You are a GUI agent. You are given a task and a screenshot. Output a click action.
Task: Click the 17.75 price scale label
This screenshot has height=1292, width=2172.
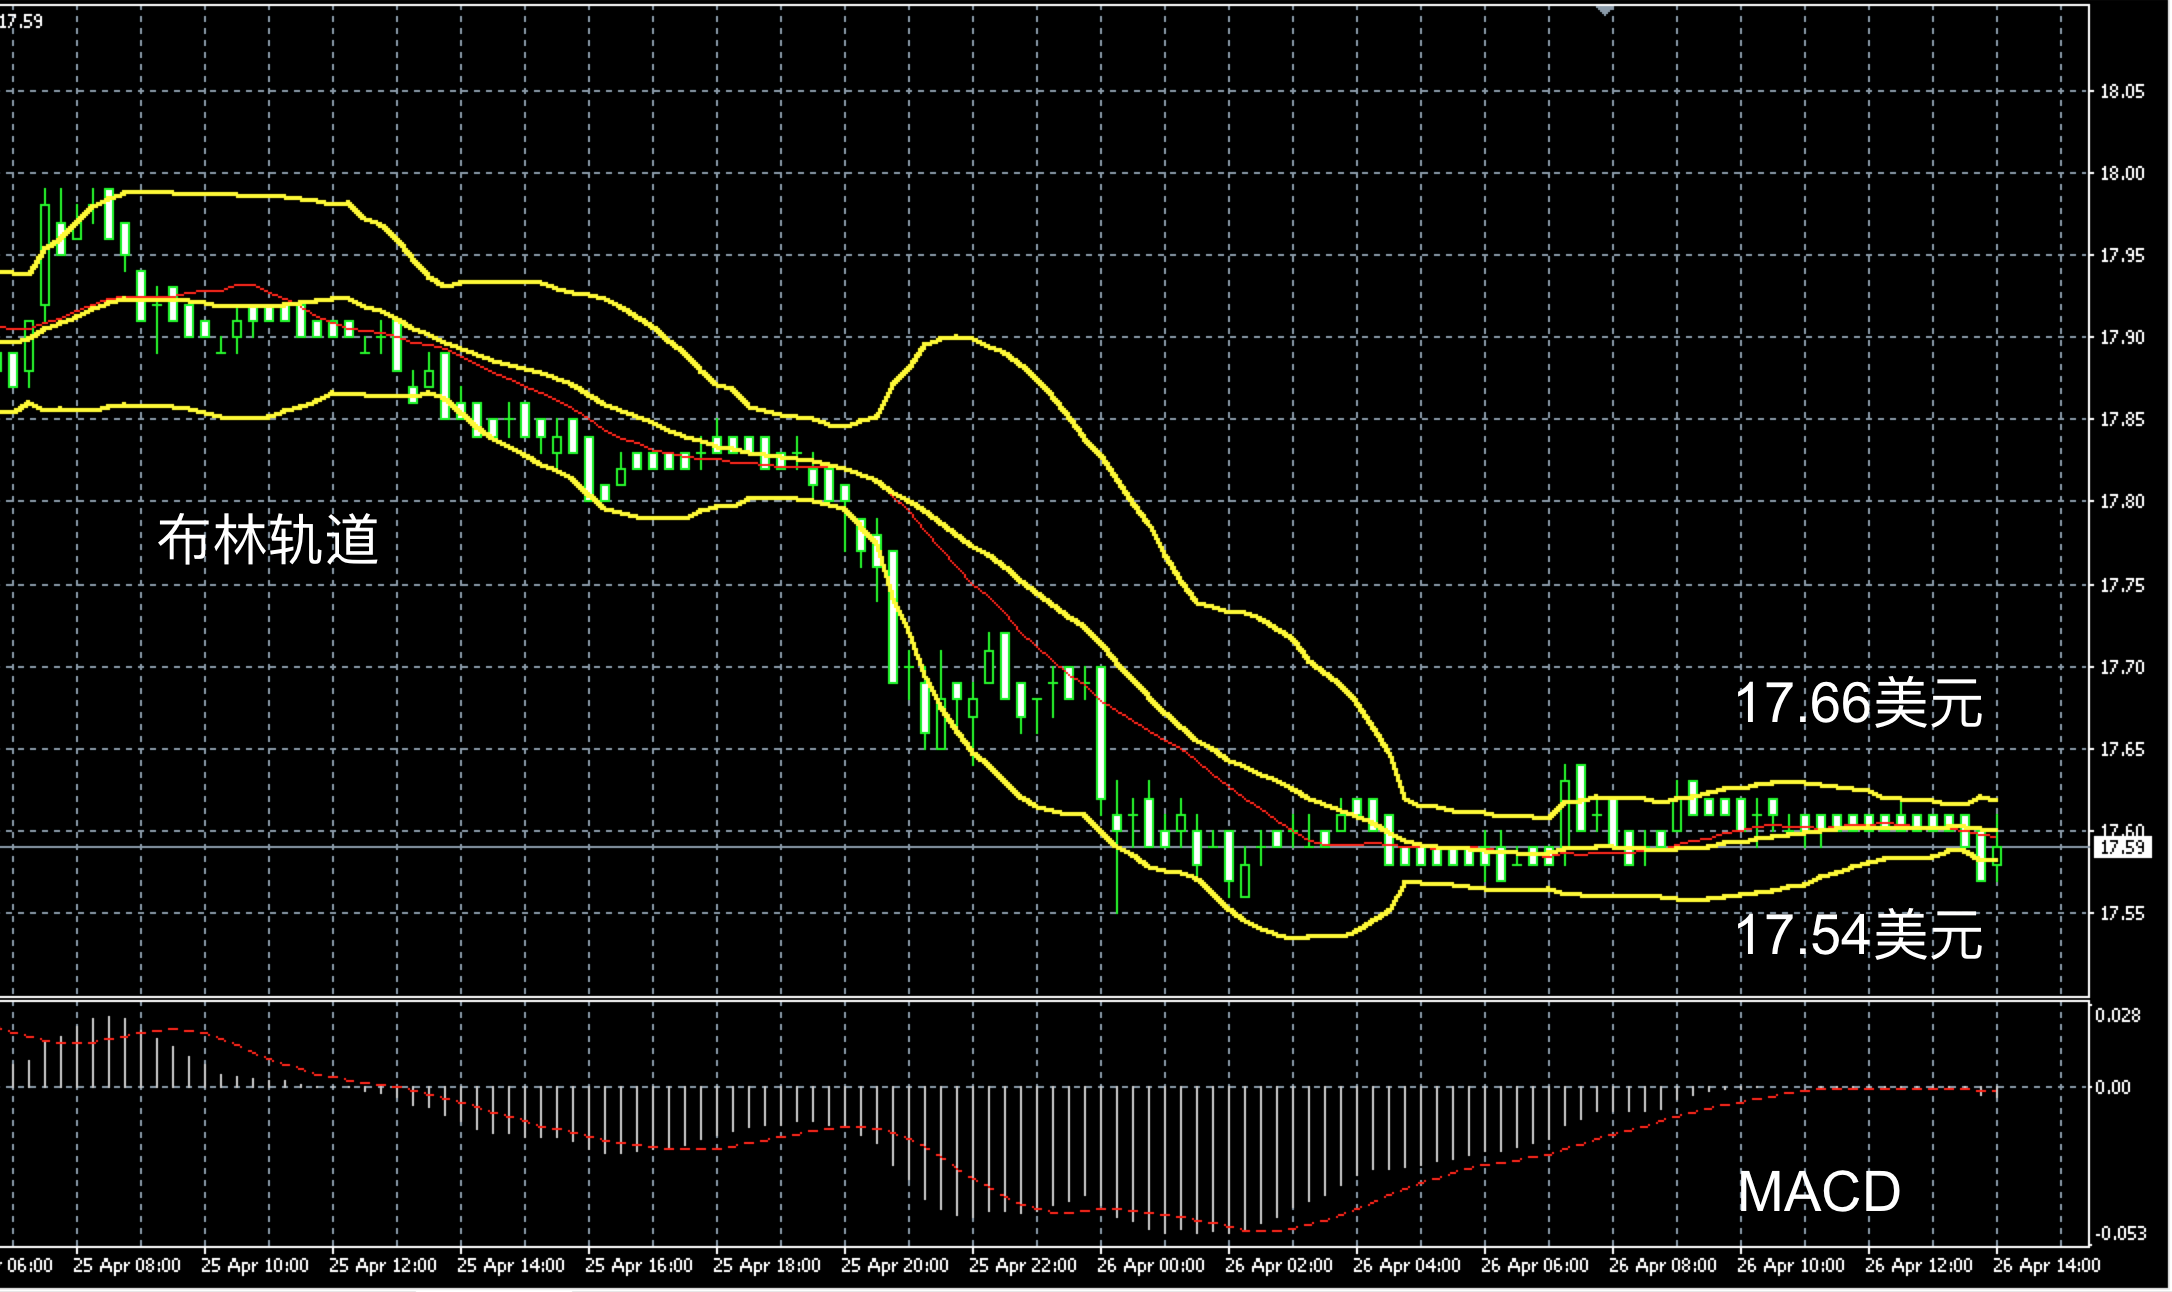click(x=2121, y=585)
